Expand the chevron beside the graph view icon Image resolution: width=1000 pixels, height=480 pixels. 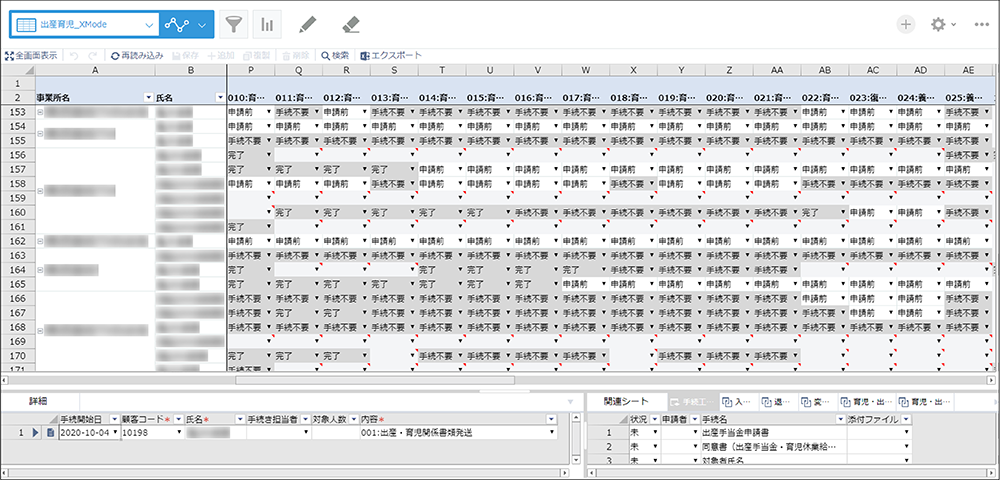(203, 25)
